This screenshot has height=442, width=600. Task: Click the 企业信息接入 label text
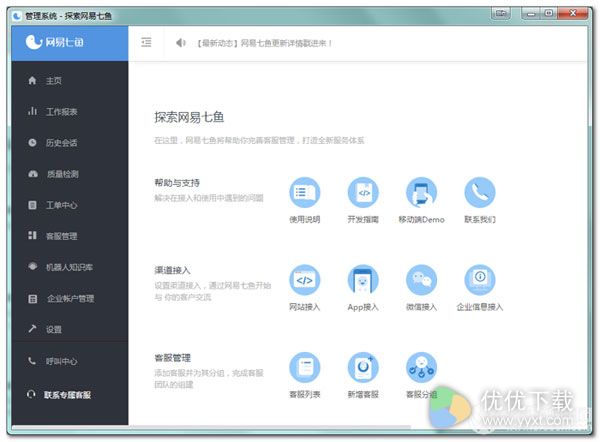tap(480, 307)
